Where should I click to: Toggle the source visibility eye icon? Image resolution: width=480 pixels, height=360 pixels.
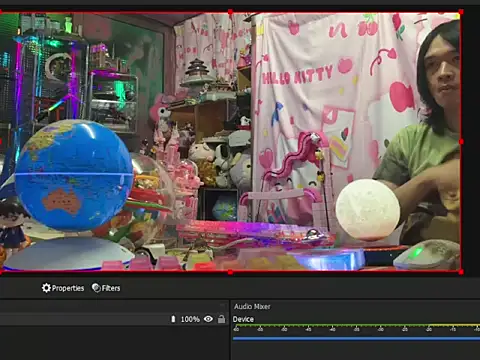208,319
